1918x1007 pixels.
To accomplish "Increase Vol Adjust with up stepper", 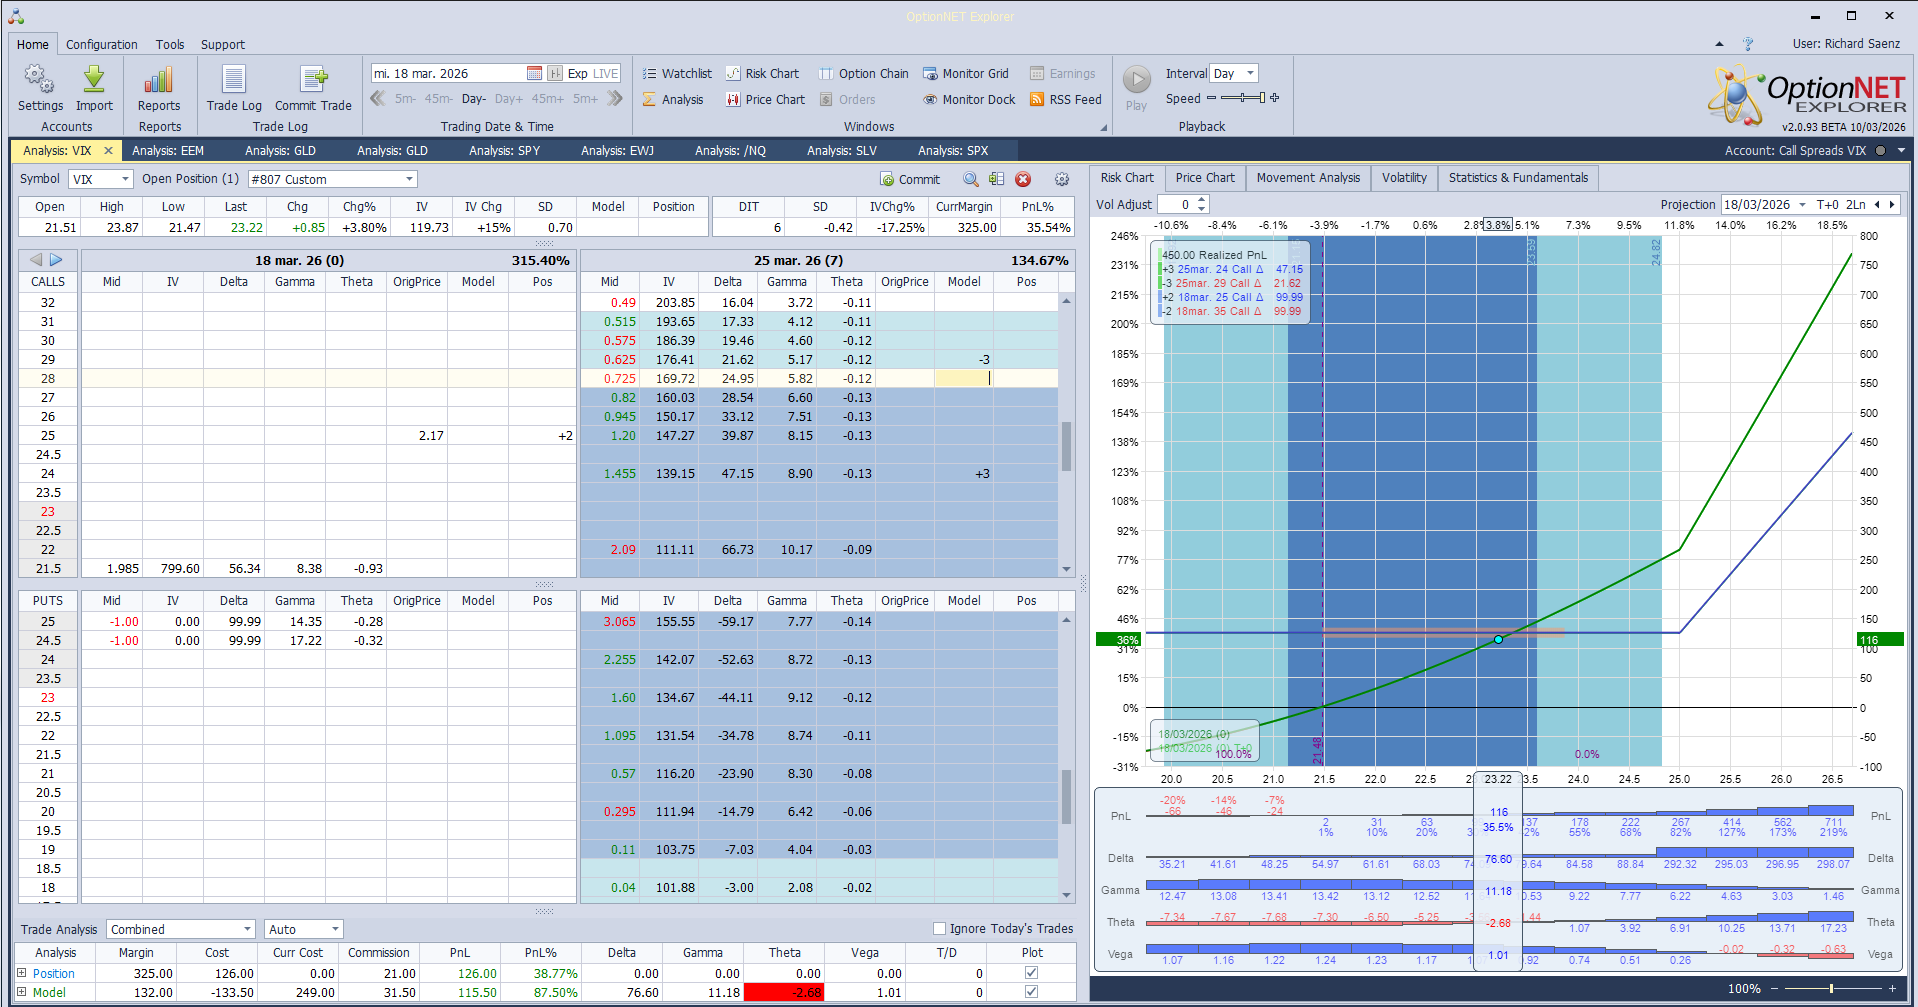I will (x=1202, y=200).
